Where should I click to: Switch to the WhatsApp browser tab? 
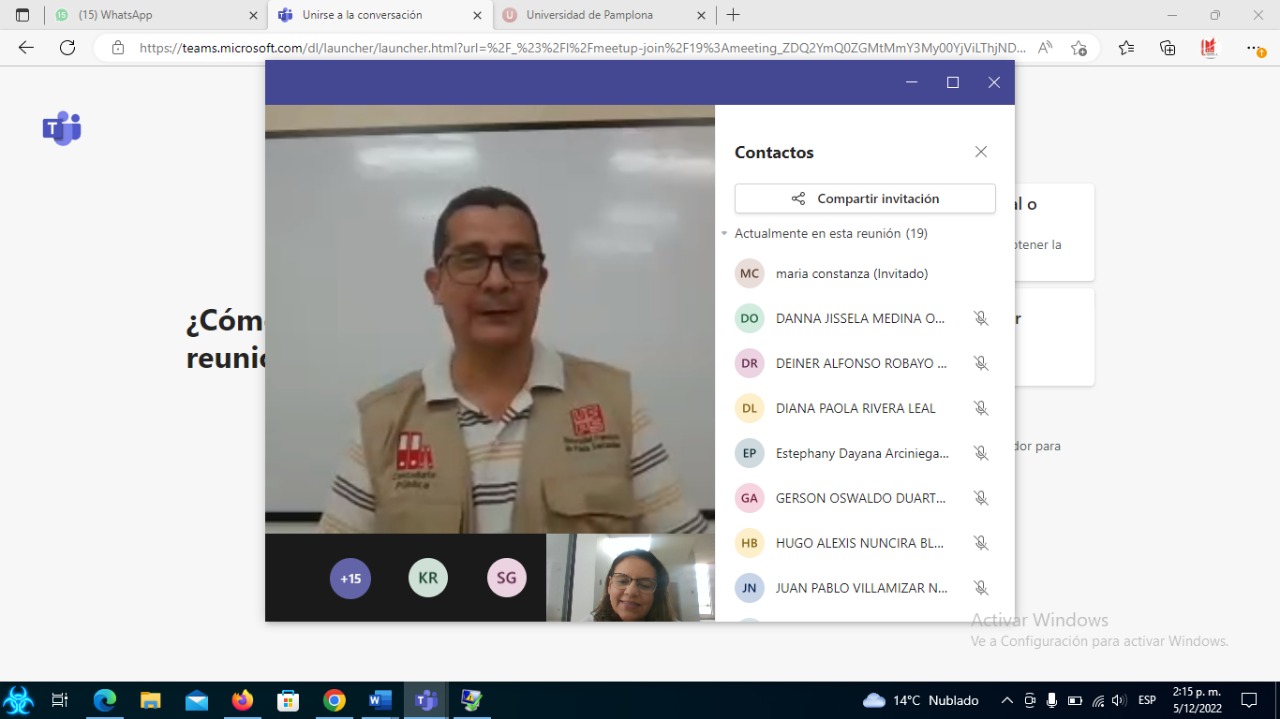[x=150, y=15]
